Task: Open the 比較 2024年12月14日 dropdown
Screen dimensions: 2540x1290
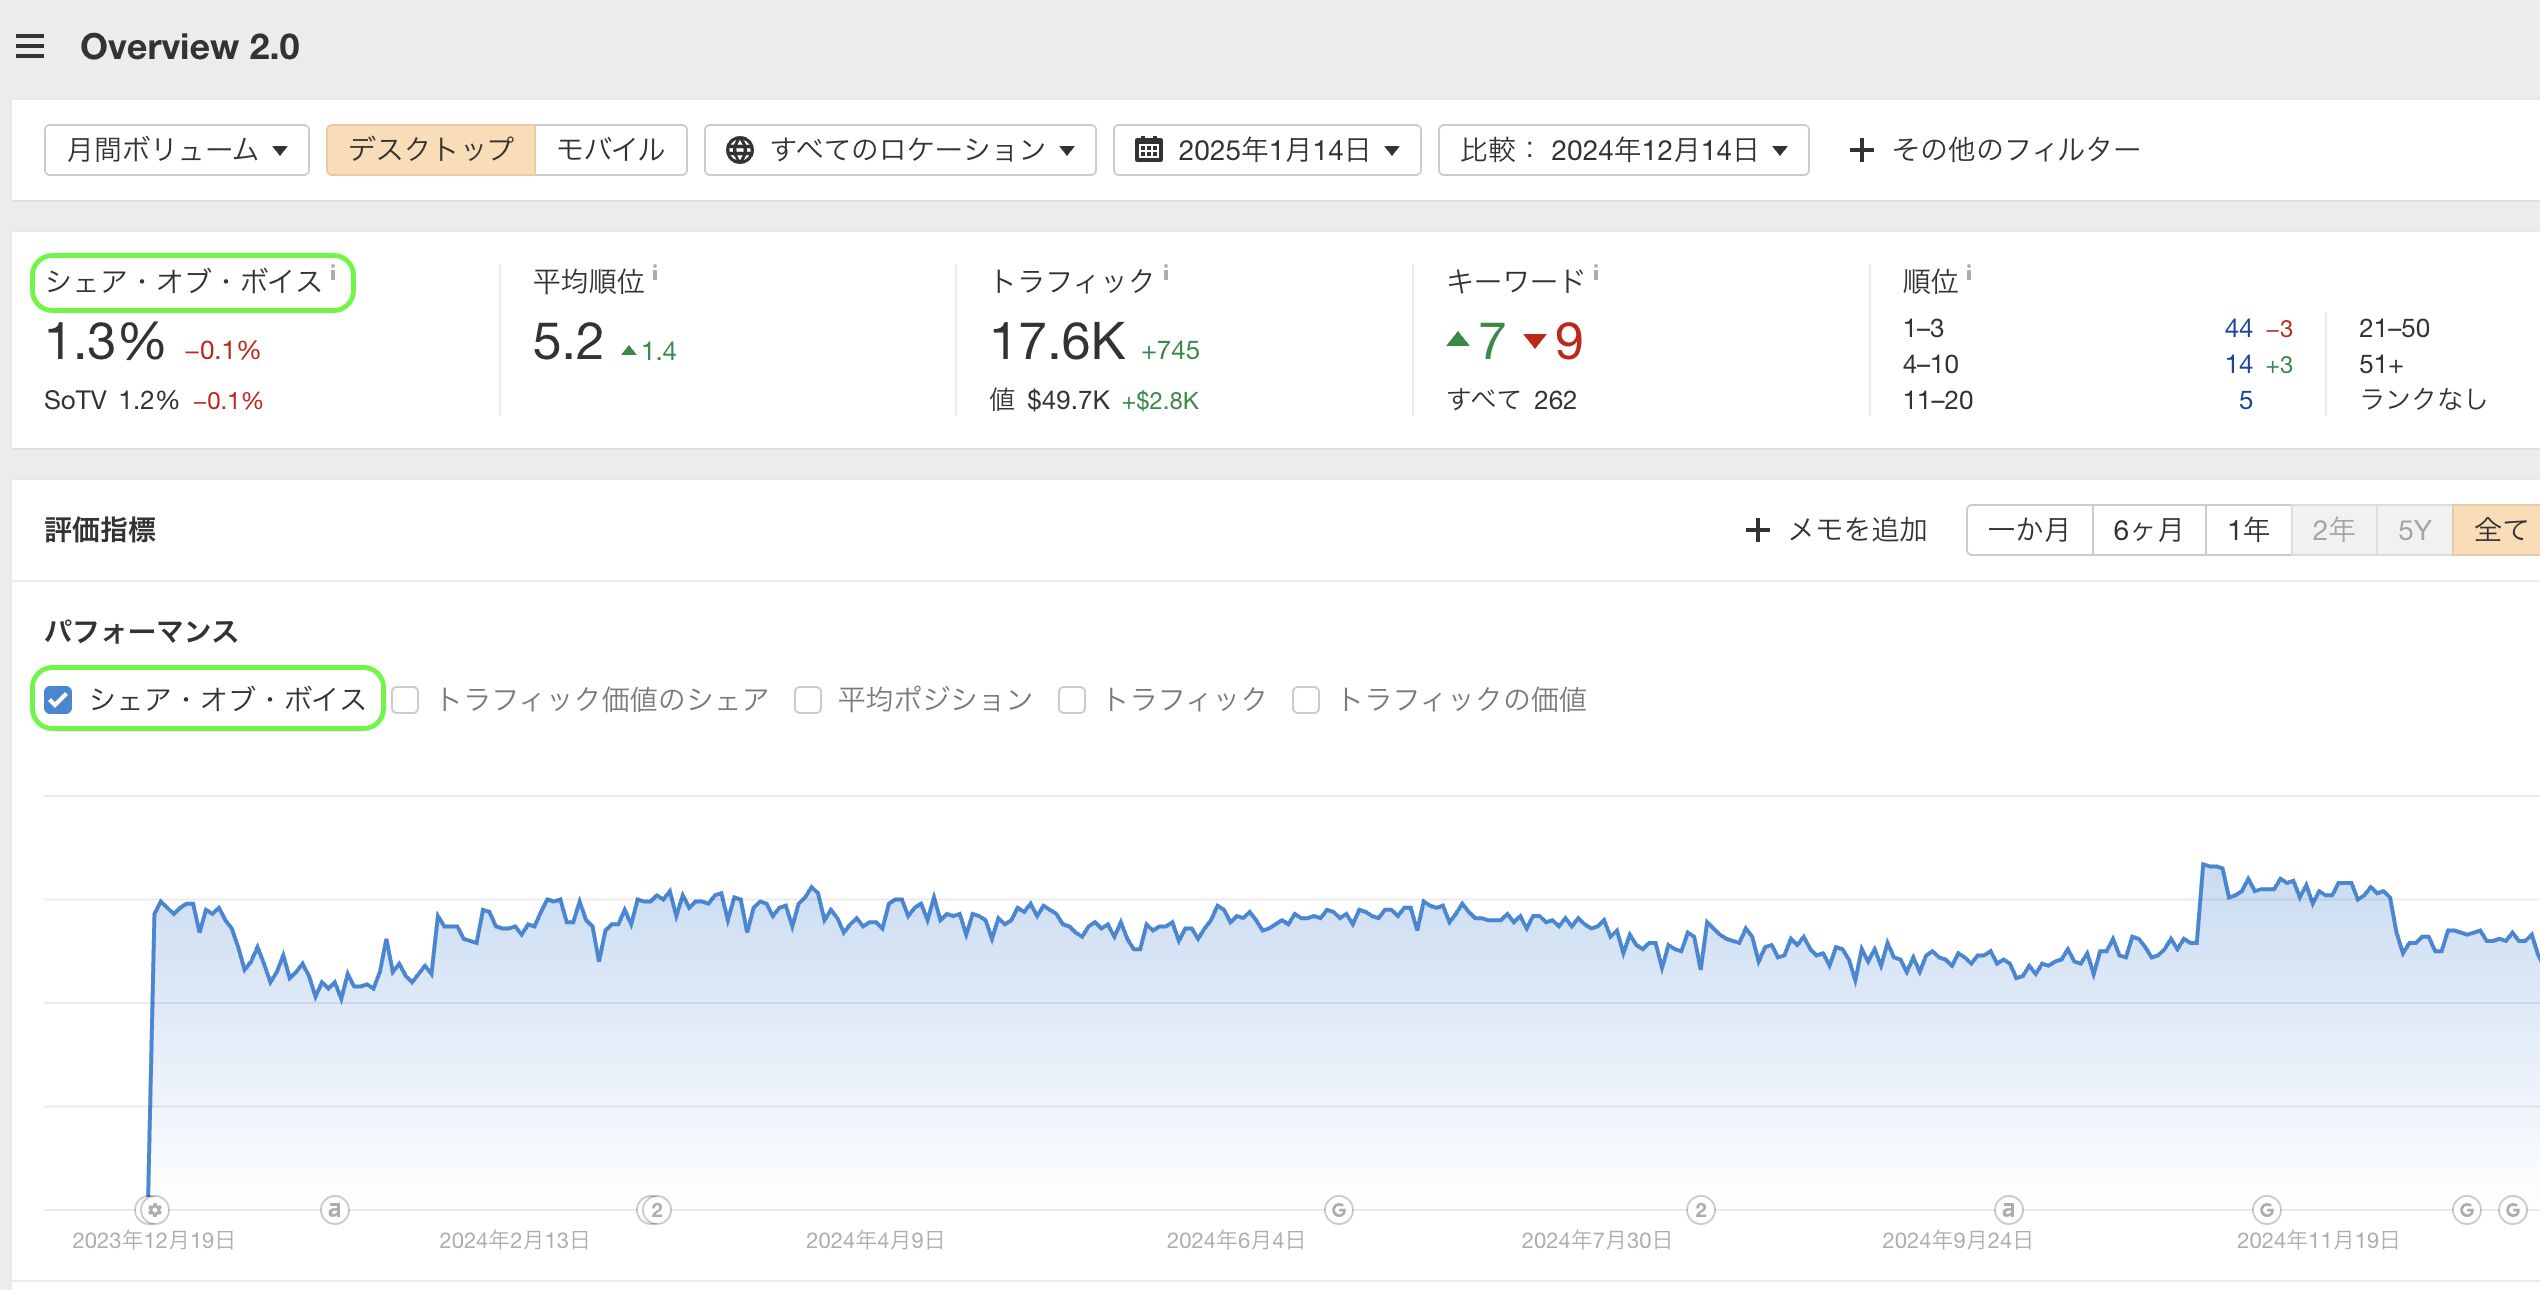Action: pos(1623,150)
